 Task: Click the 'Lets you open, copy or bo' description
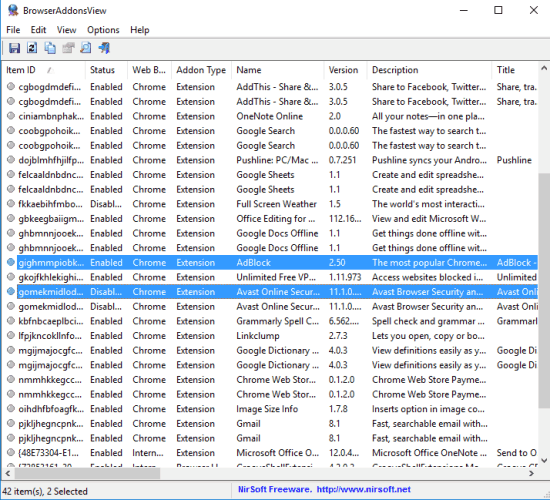coord(428,336)
